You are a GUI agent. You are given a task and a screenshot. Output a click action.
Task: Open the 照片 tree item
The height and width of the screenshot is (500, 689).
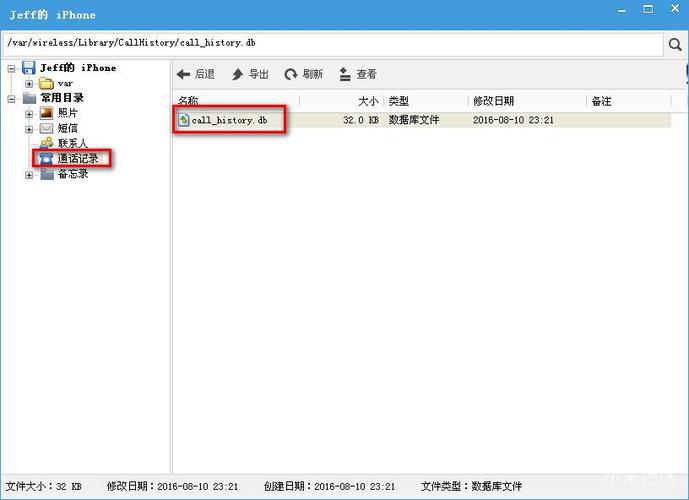pos(68,113)
